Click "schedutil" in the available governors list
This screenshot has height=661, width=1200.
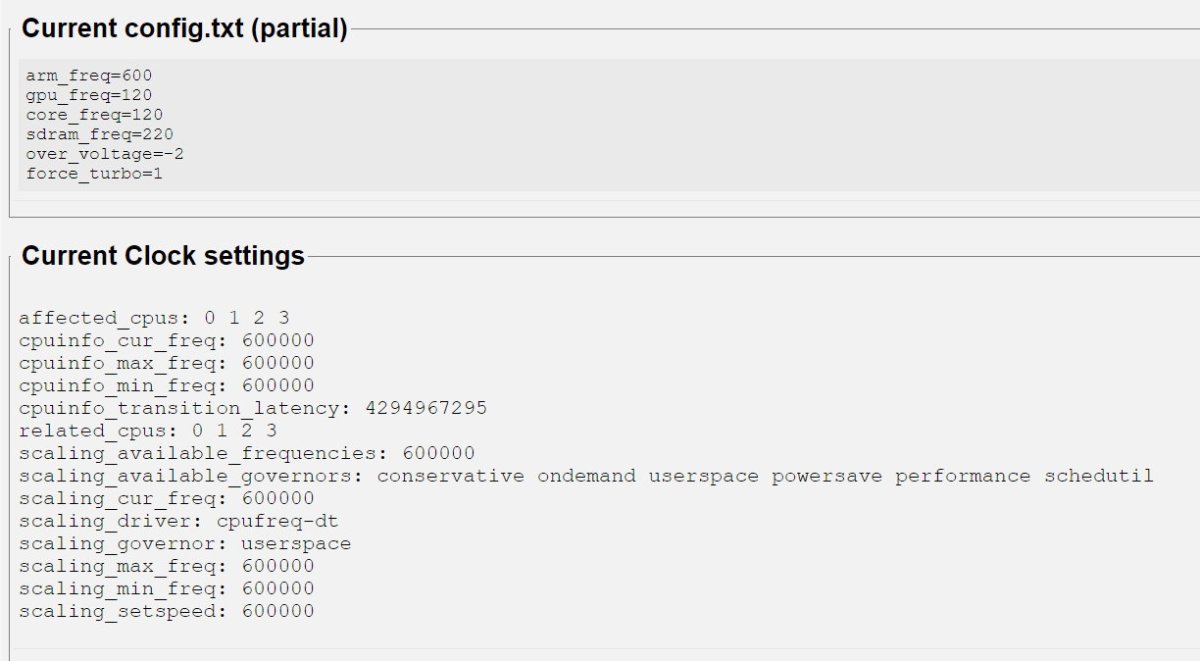1099,476
